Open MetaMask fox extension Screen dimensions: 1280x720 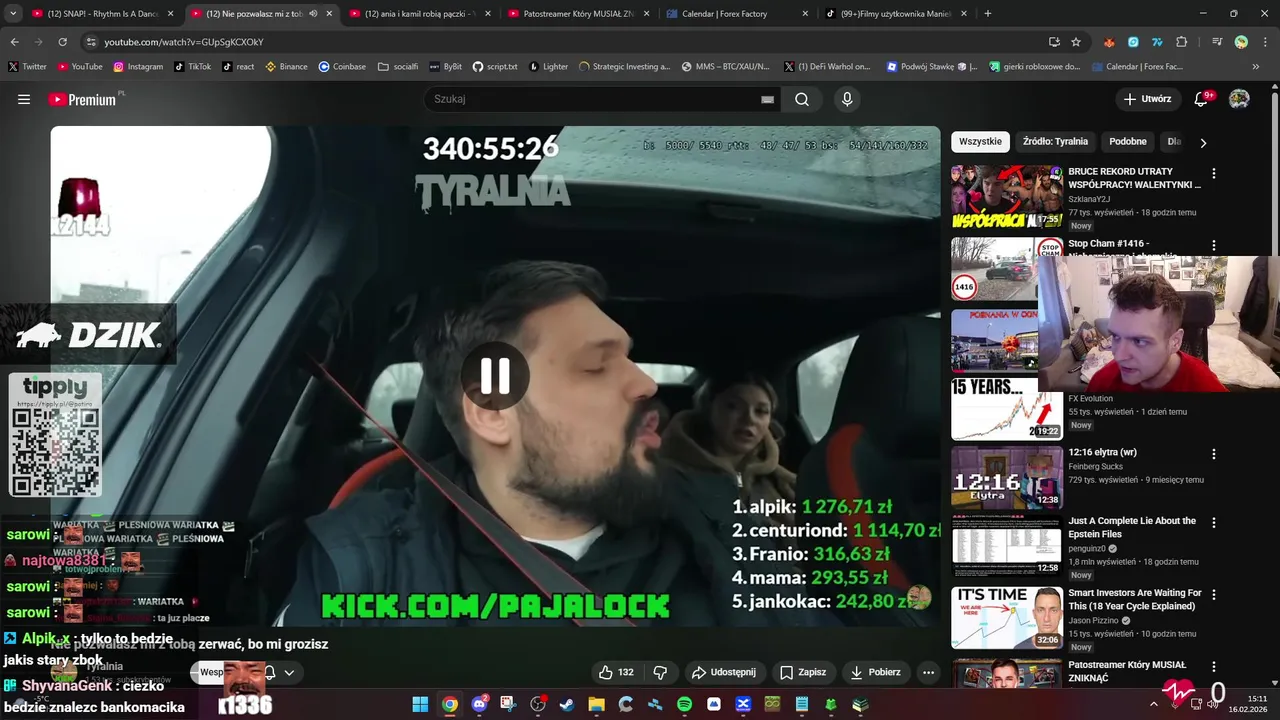(x=1109, y=42)
